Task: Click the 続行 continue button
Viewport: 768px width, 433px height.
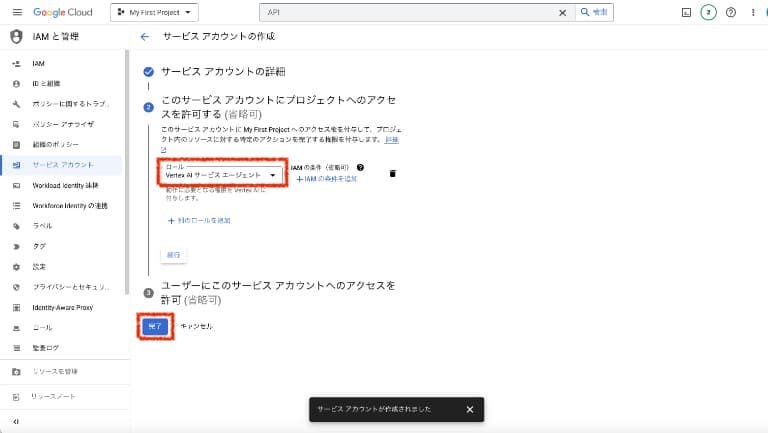Action: coord(173,255)
